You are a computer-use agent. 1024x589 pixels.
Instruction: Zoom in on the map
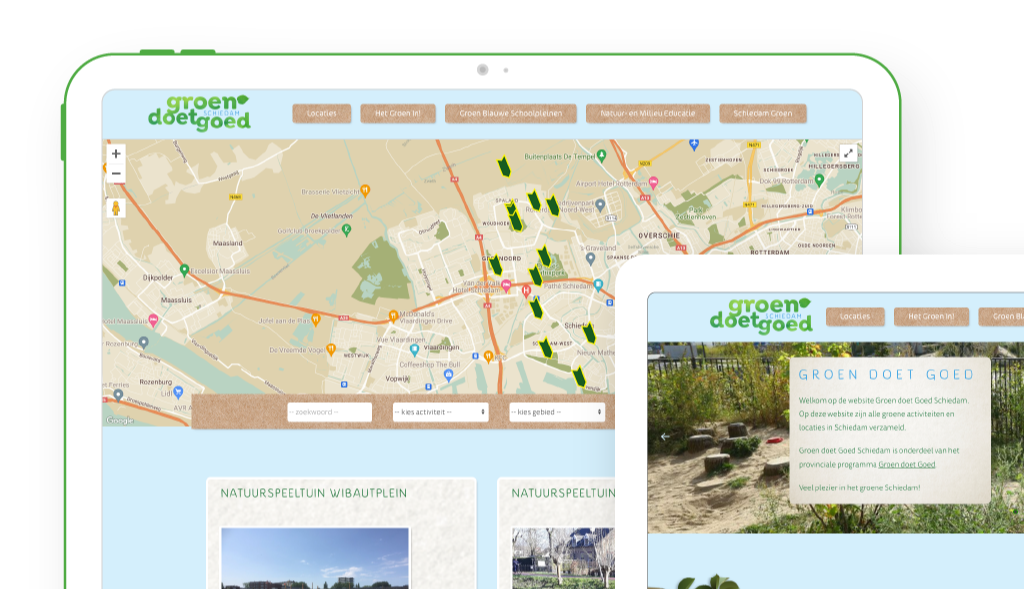click(x=116, y=154)
